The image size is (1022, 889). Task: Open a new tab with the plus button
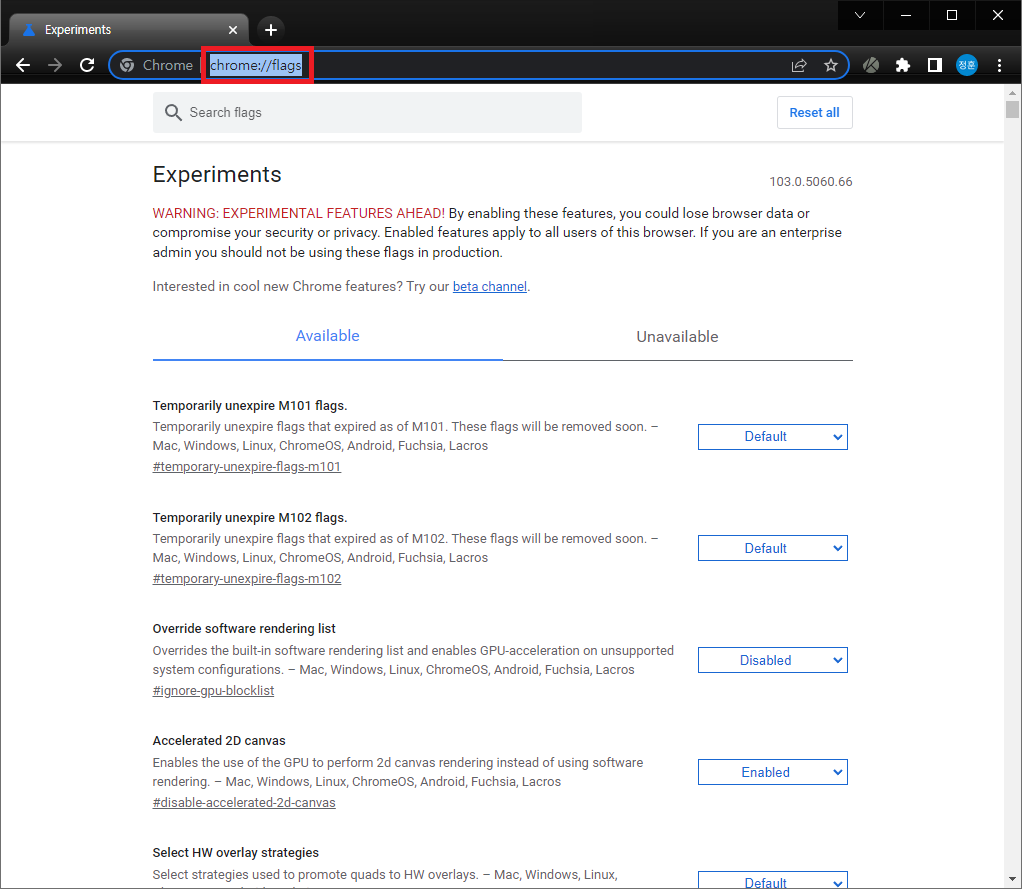[x=270, y=29]
